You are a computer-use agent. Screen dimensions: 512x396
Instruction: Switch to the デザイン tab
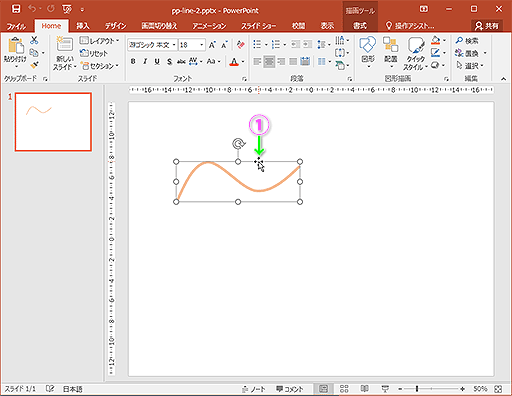click(116, 26)
